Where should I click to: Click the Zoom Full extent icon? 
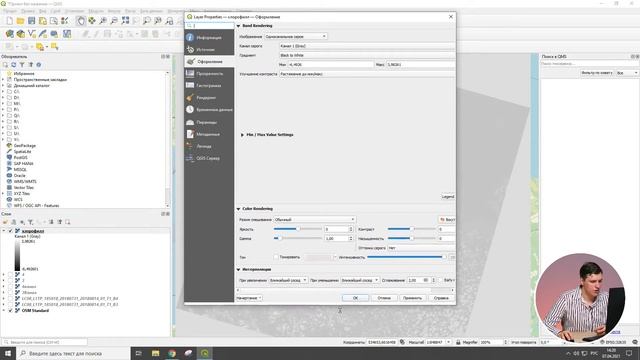(125, 21)
